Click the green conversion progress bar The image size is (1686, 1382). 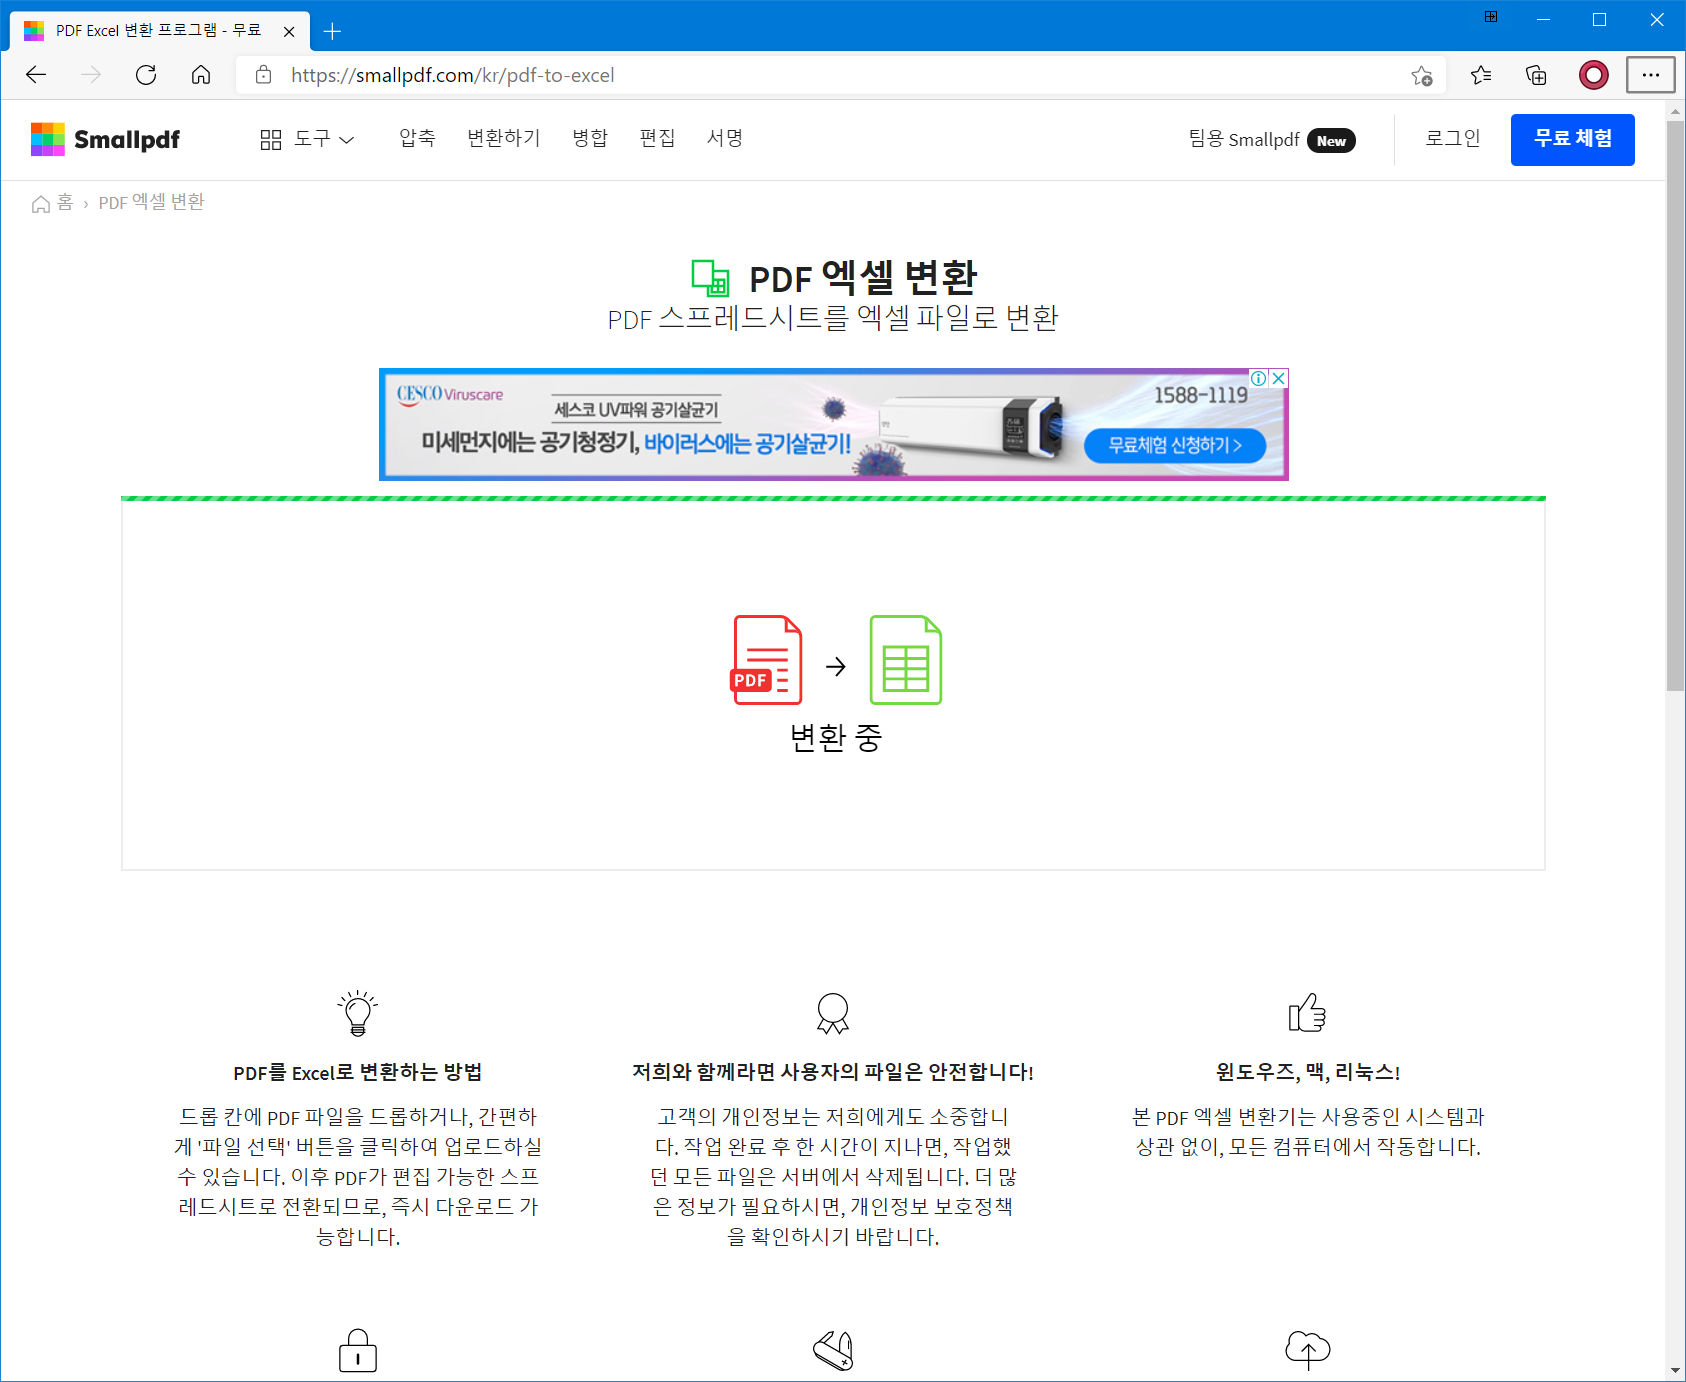[833, 498]
